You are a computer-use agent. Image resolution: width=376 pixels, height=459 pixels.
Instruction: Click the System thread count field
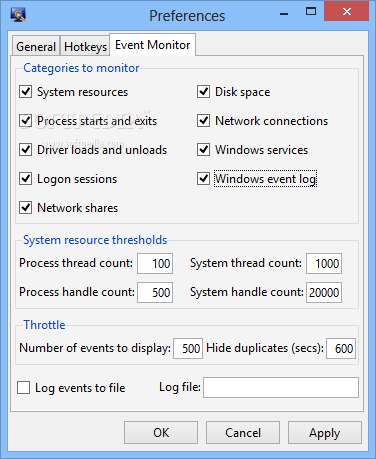coord(324,263)
